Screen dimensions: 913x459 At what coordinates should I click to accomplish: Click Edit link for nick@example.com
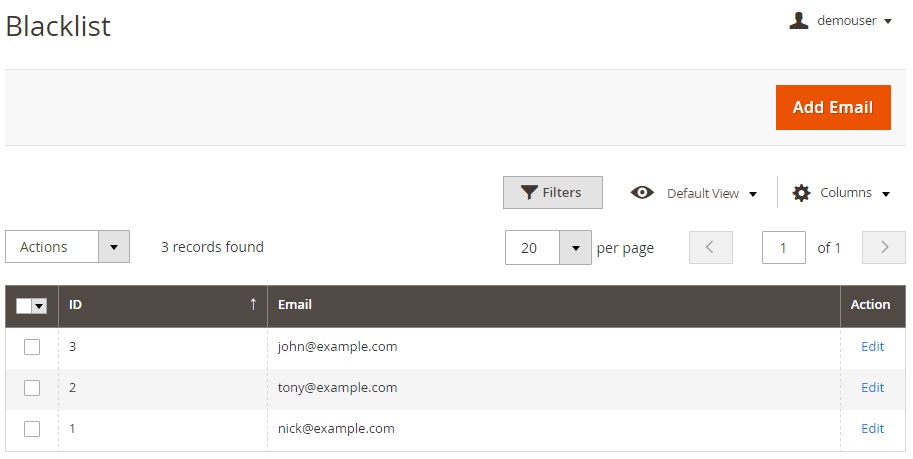coord(872,429)
